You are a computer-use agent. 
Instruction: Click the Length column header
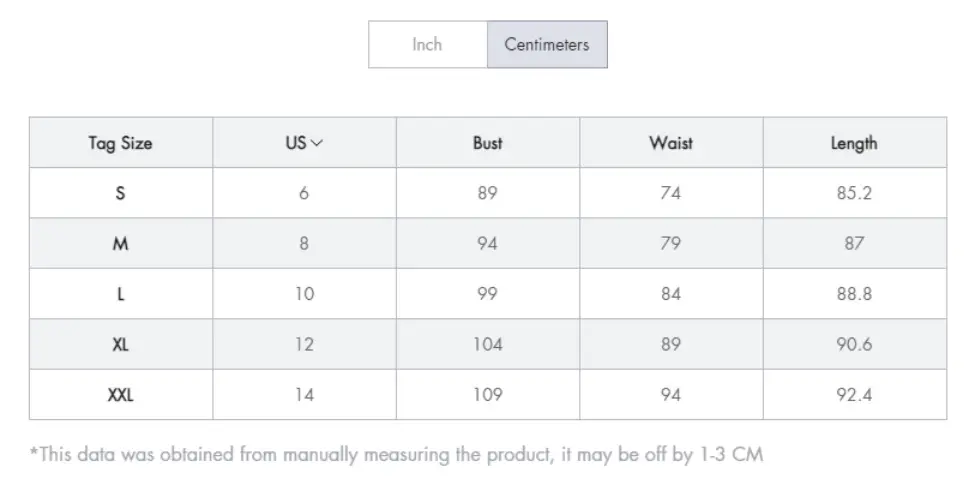855,143
